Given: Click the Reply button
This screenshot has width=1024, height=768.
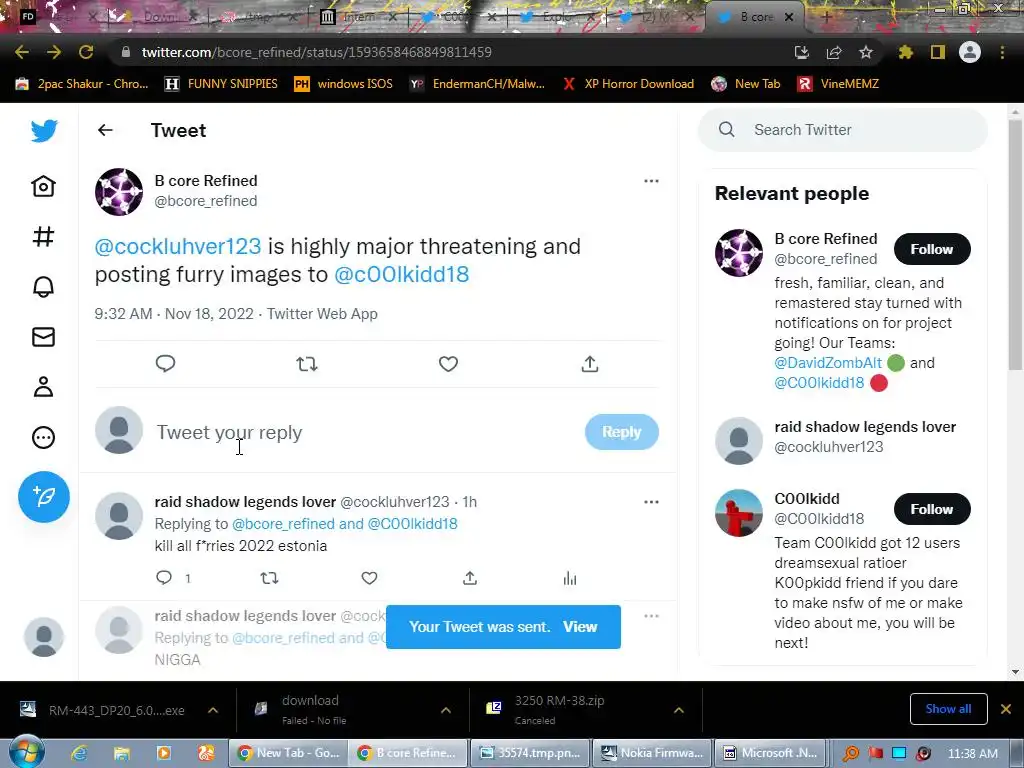Looking at the screenshot, I should (x=621, y=432).
